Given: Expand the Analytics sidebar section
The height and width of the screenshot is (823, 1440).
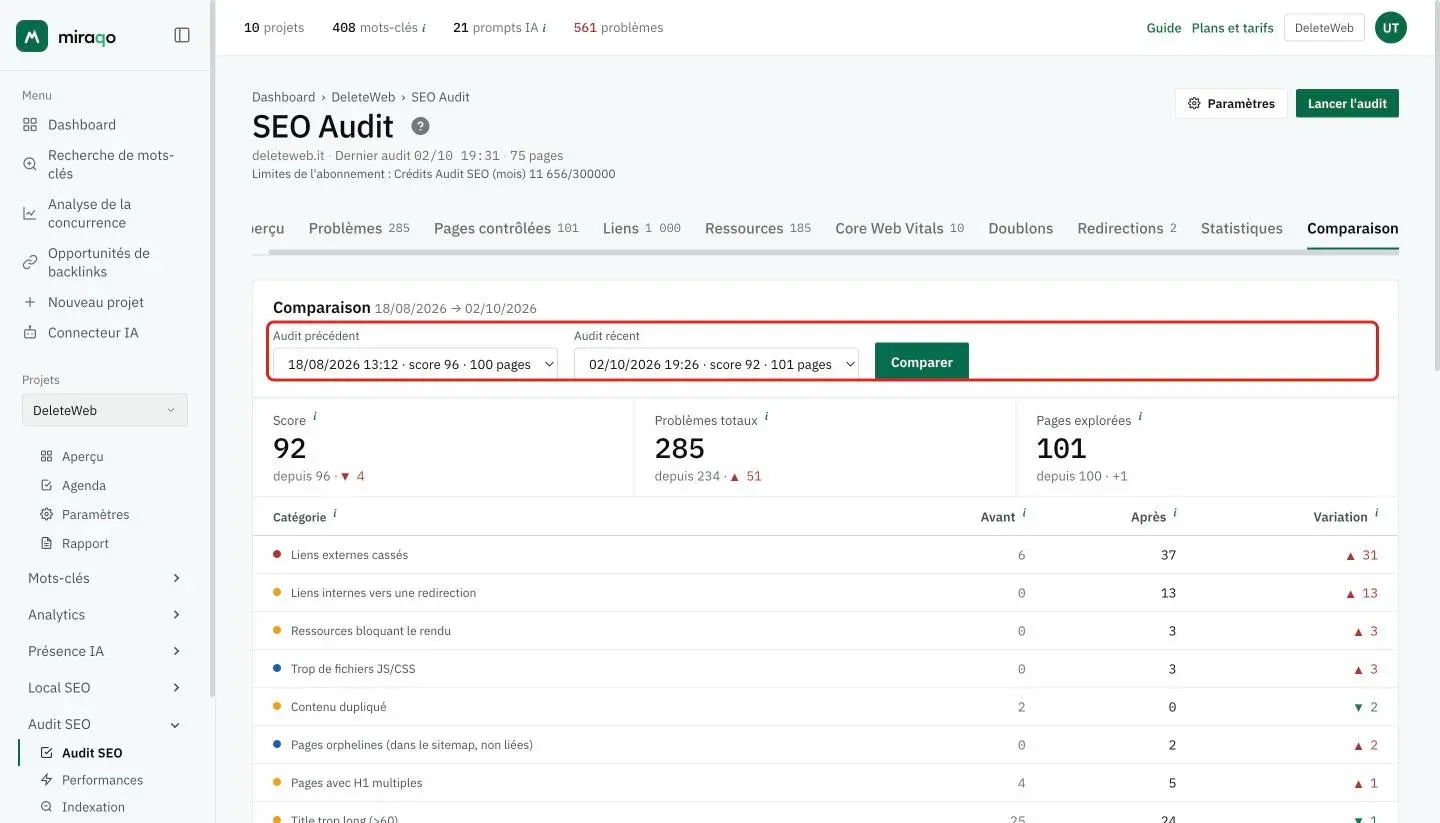Looking at the screenshot, I should point(104,615).
